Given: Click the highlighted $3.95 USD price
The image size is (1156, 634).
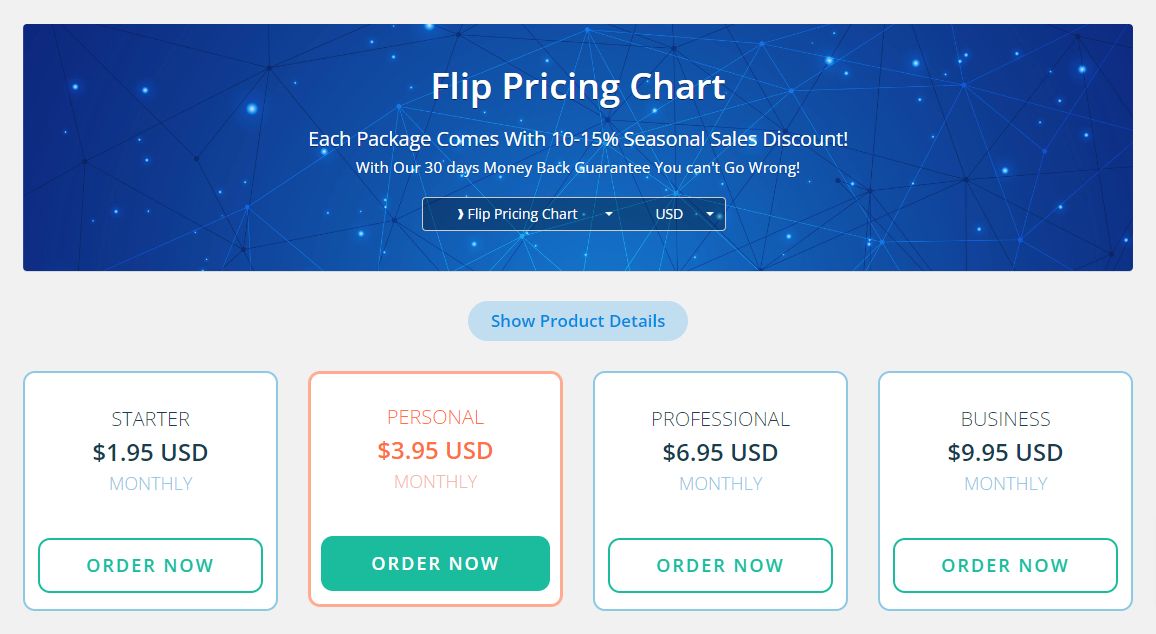Looking at the screenshot, I should (435, 450).
